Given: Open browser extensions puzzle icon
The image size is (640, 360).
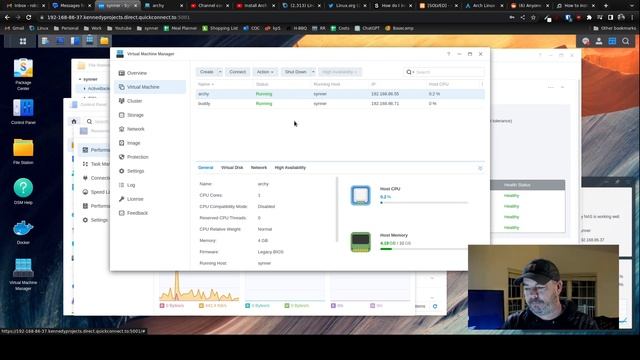Looking at the screenshot, I should (x=589, y=18).
